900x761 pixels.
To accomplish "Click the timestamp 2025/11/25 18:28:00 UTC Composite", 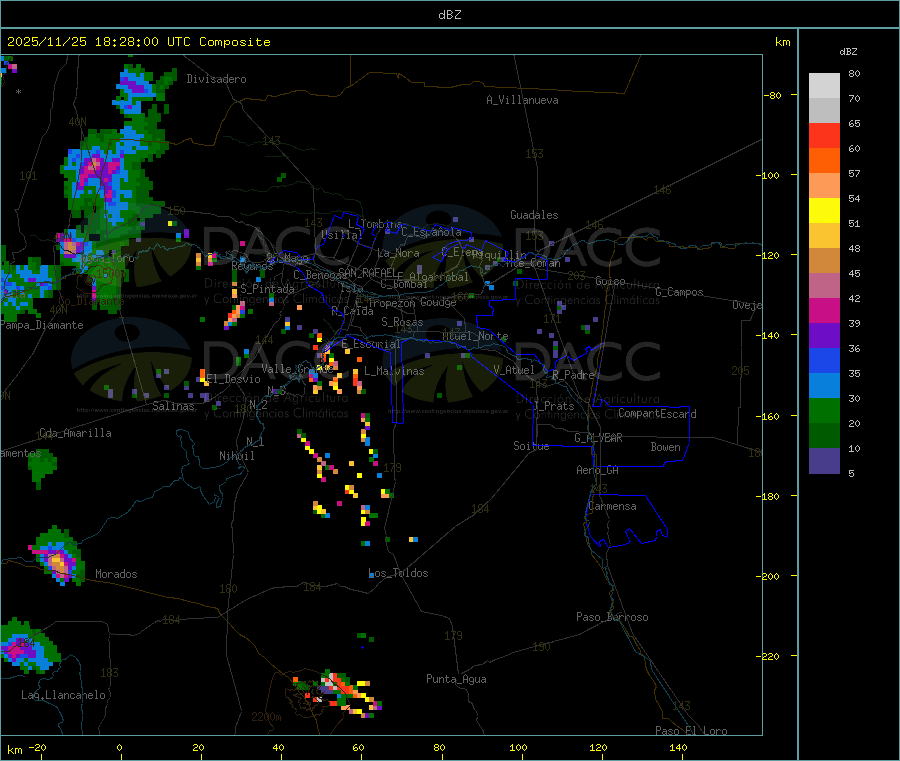I will [x=138, y=42].
